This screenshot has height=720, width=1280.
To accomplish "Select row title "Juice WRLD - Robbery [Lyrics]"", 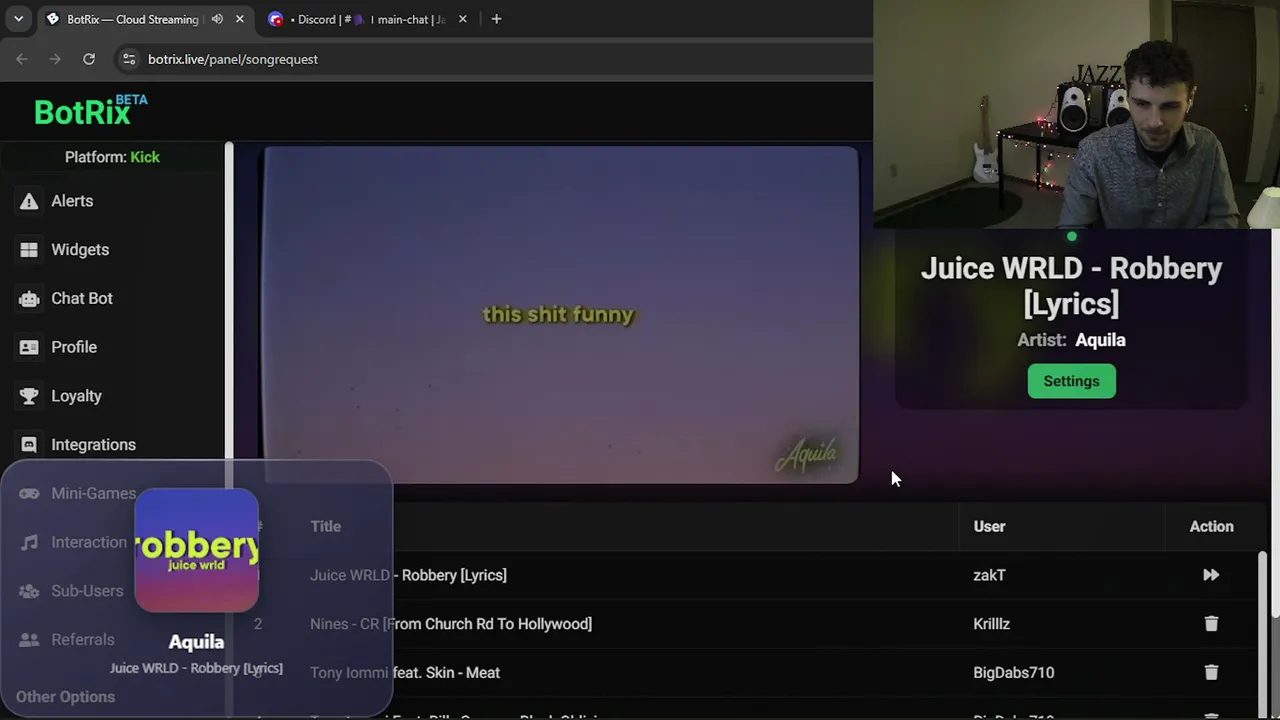I will 408,575.
